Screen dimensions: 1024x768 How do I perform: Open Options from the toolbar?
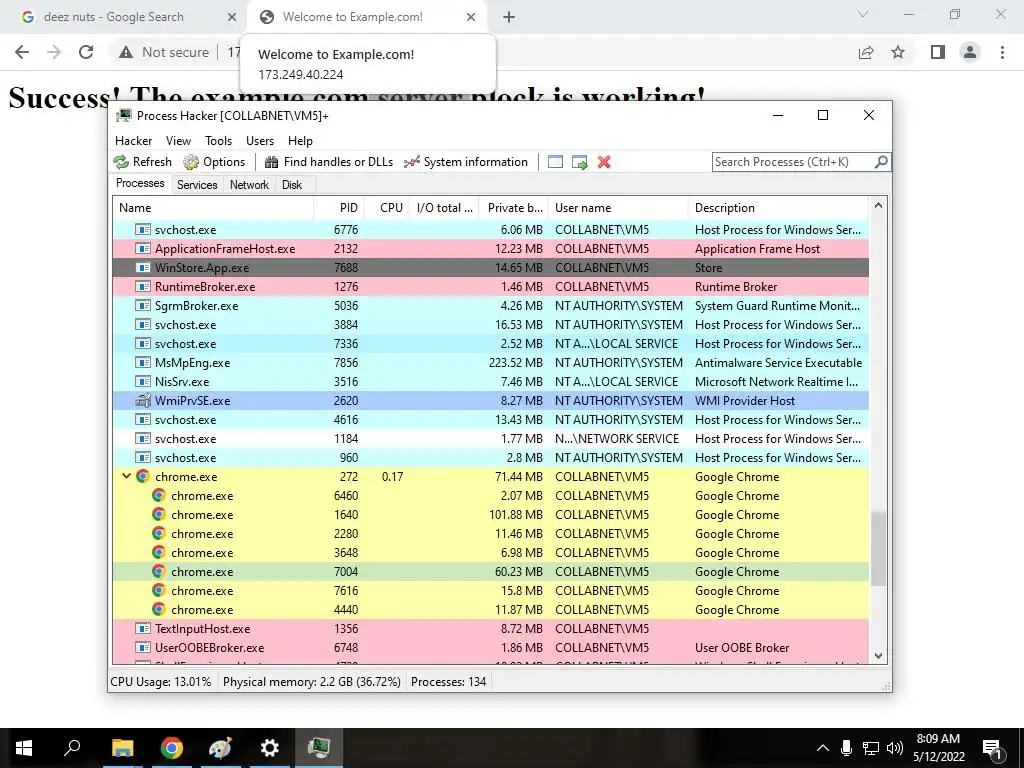tap(214, 162)
